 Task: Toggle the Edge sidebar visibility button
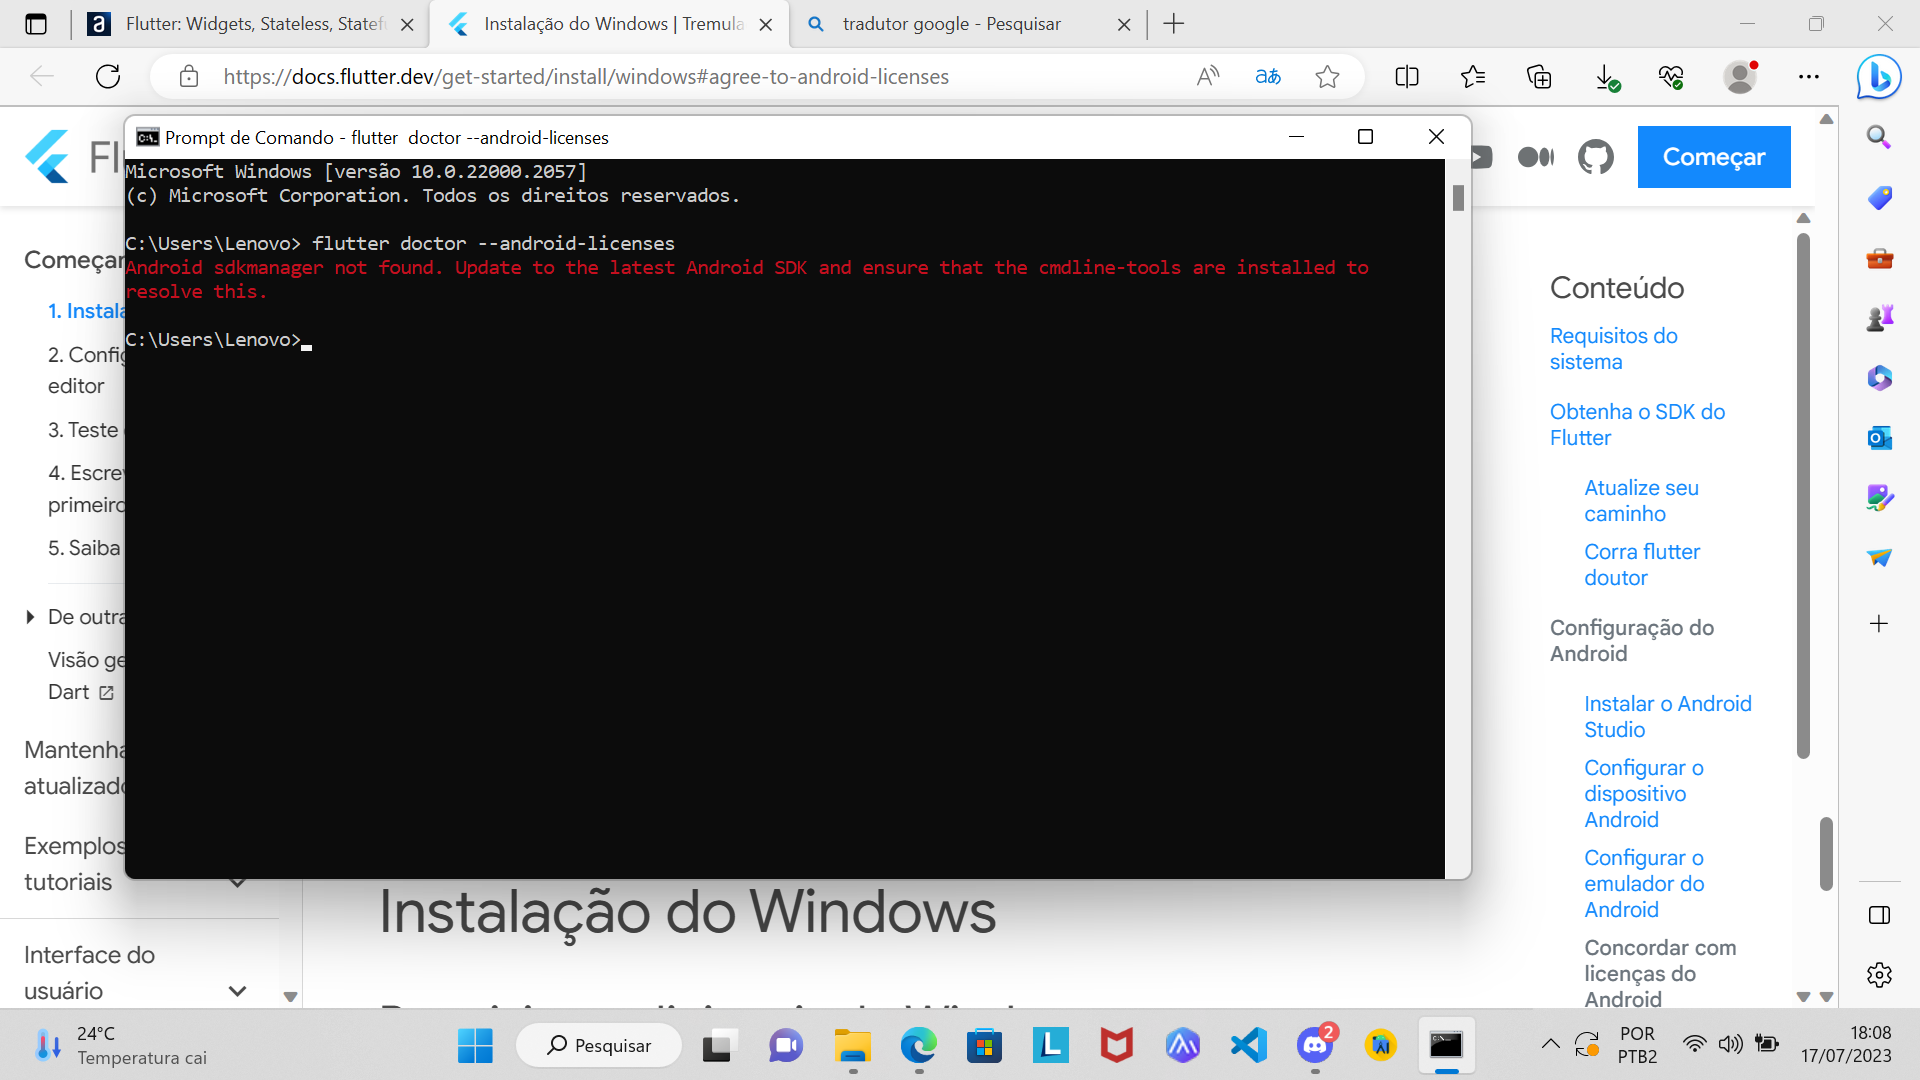tap(1879, 915)
